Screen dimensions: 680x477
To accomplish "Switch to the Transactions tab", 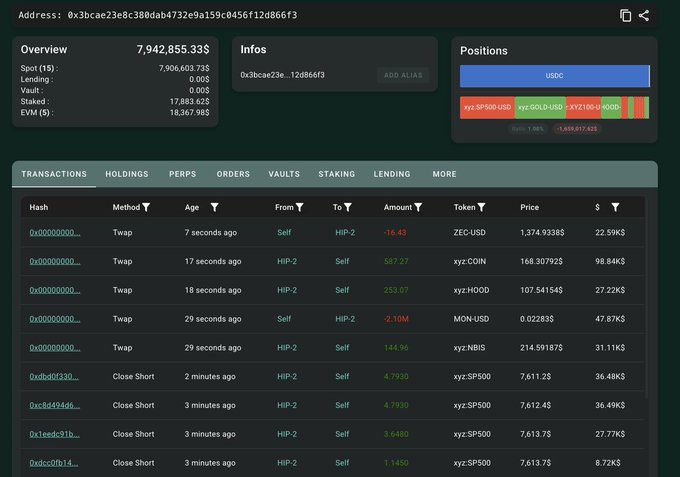I will pos(54,174).
